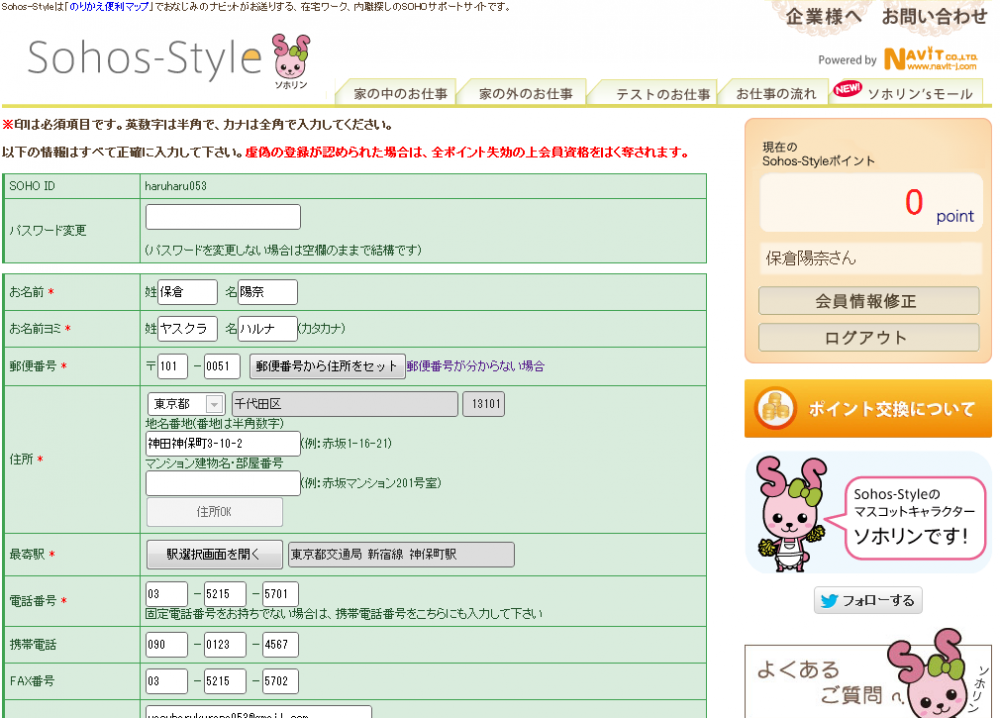Click the FAX番号 last field 5702
Viewport: 1000px width, 718px height.
point(281,681)
